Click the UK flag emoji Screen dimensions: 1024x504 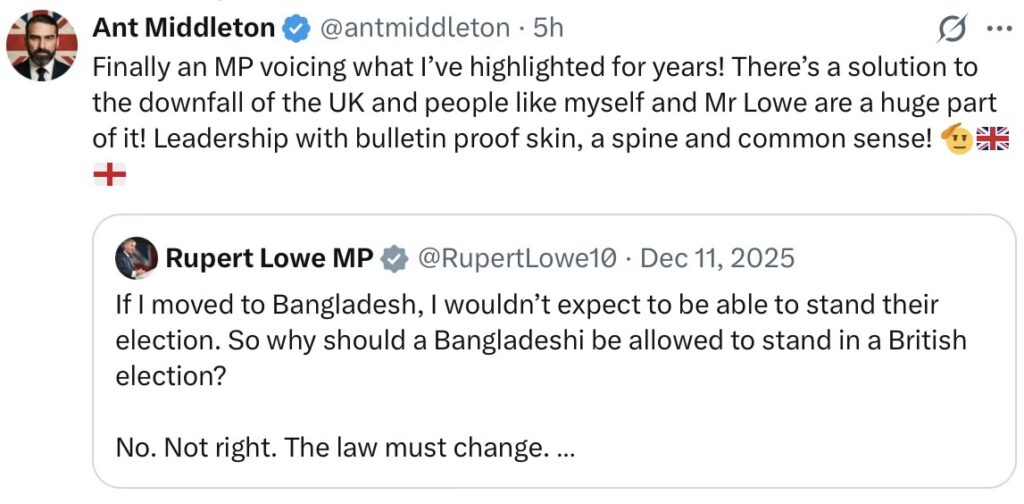pyautogui.click(x=993, y=139)
